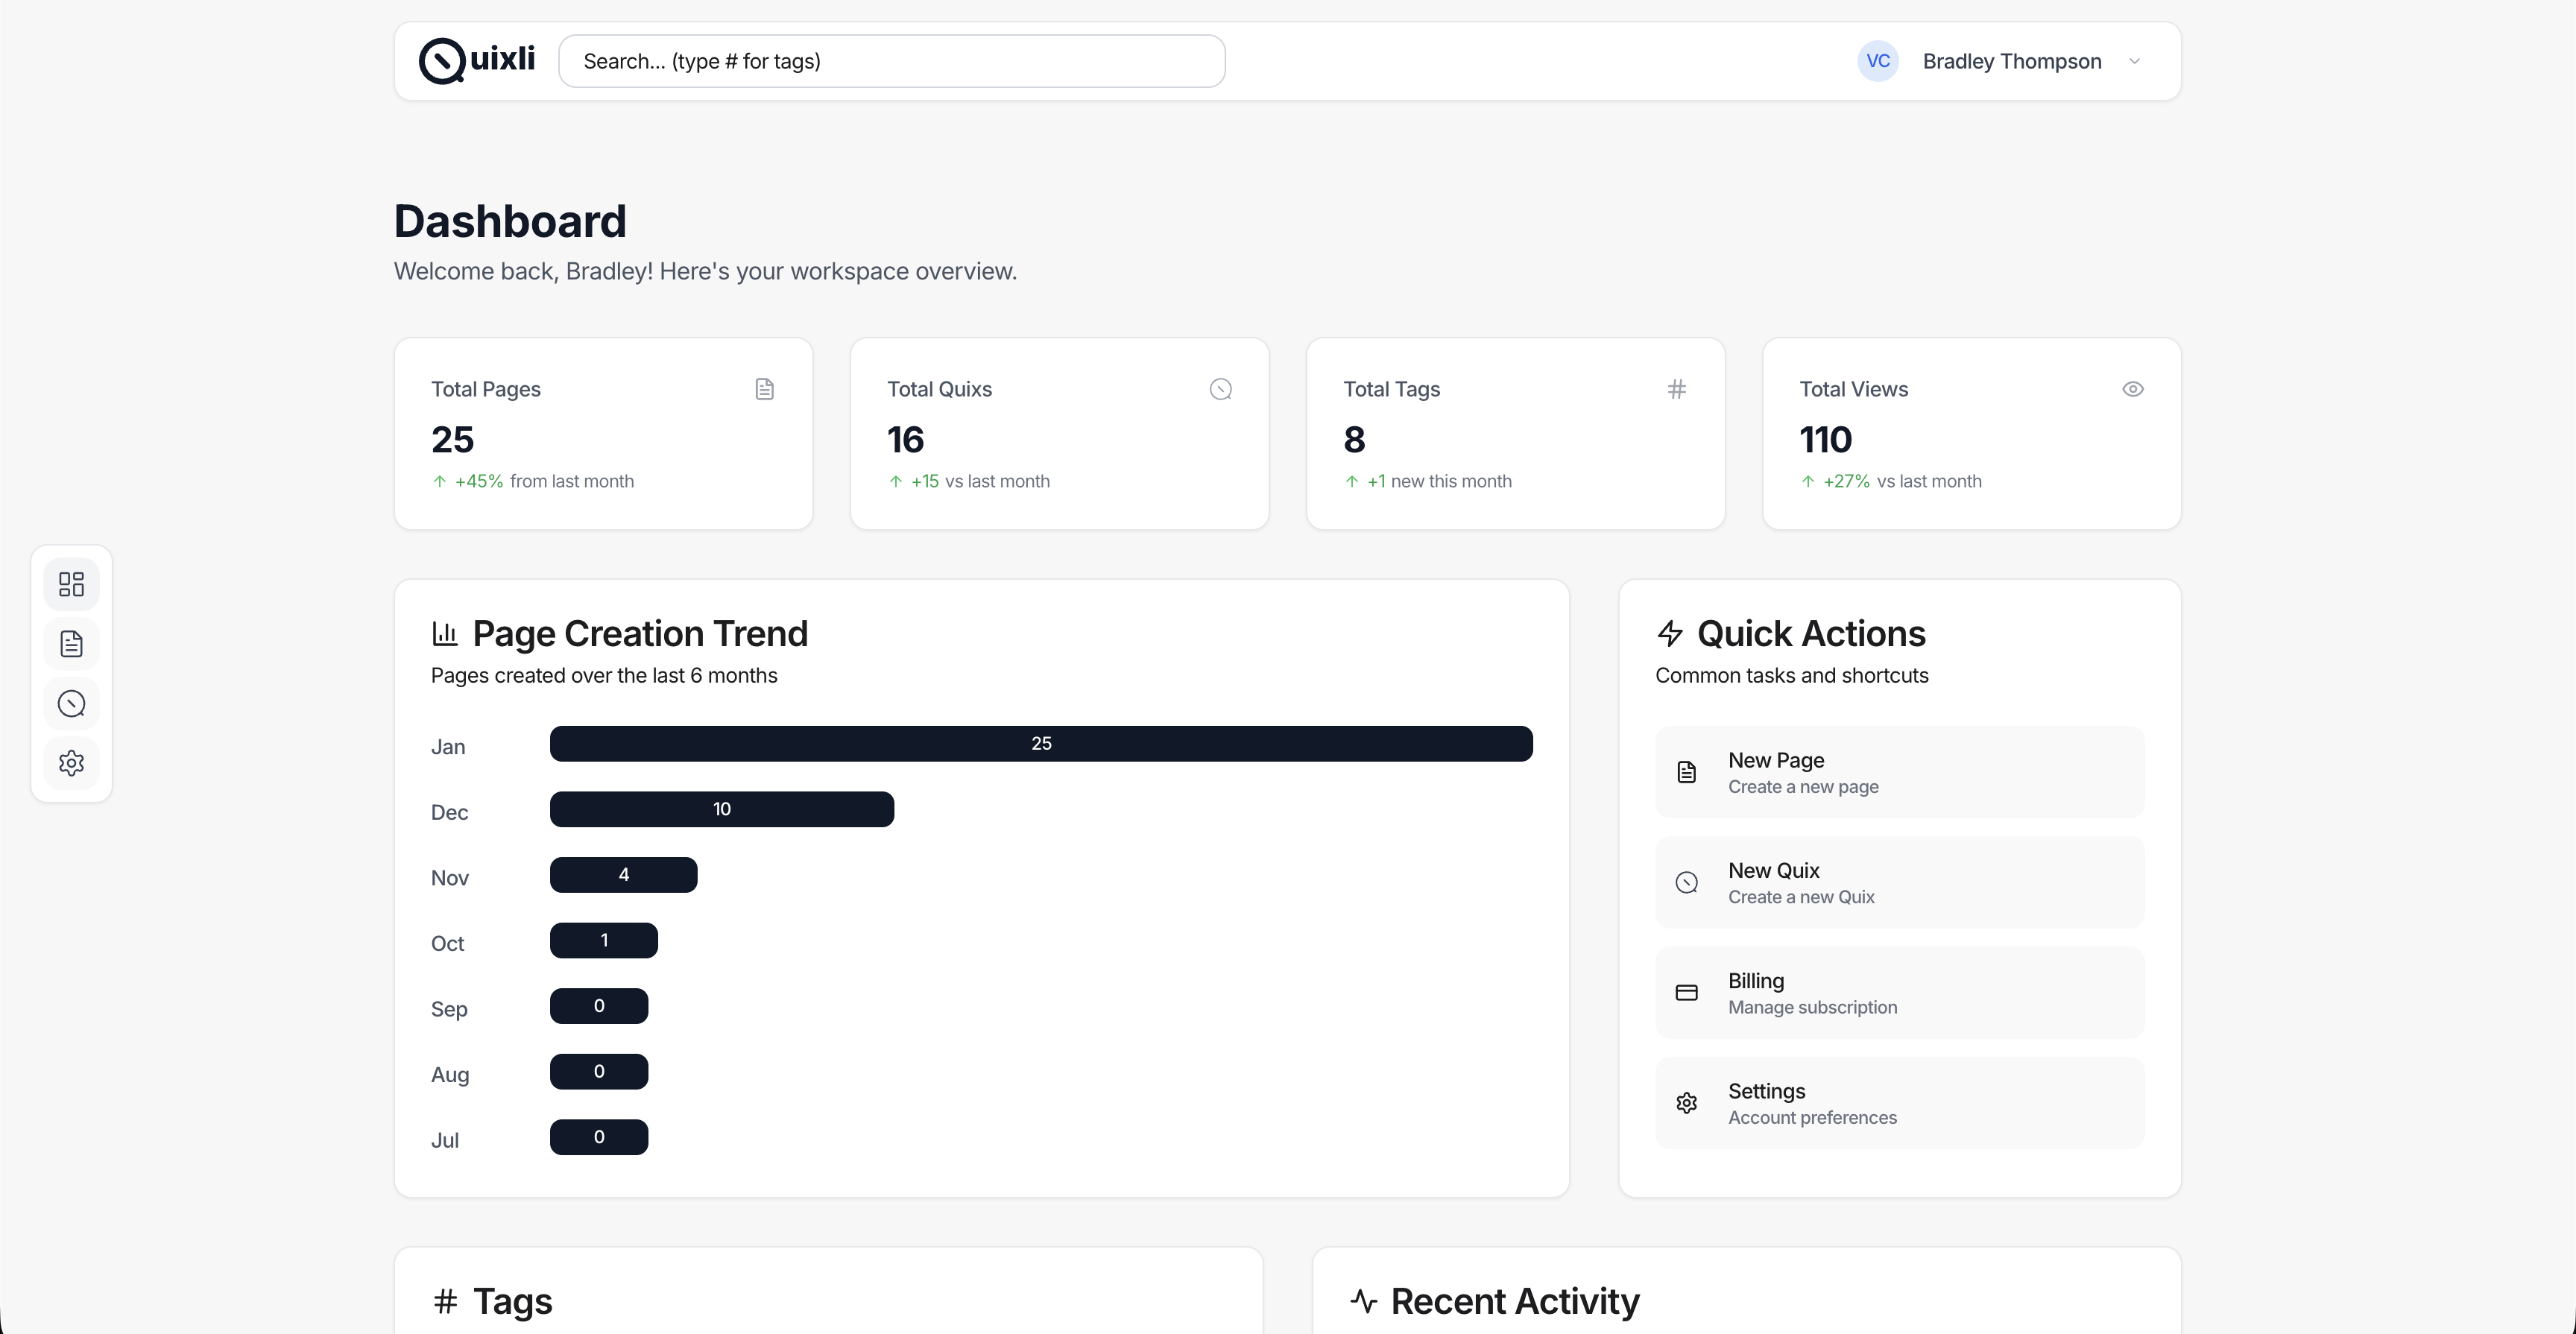Click the VC avatar badge
The height and width of the screenshot is (1334, 2576).
tap(1877, 61)
